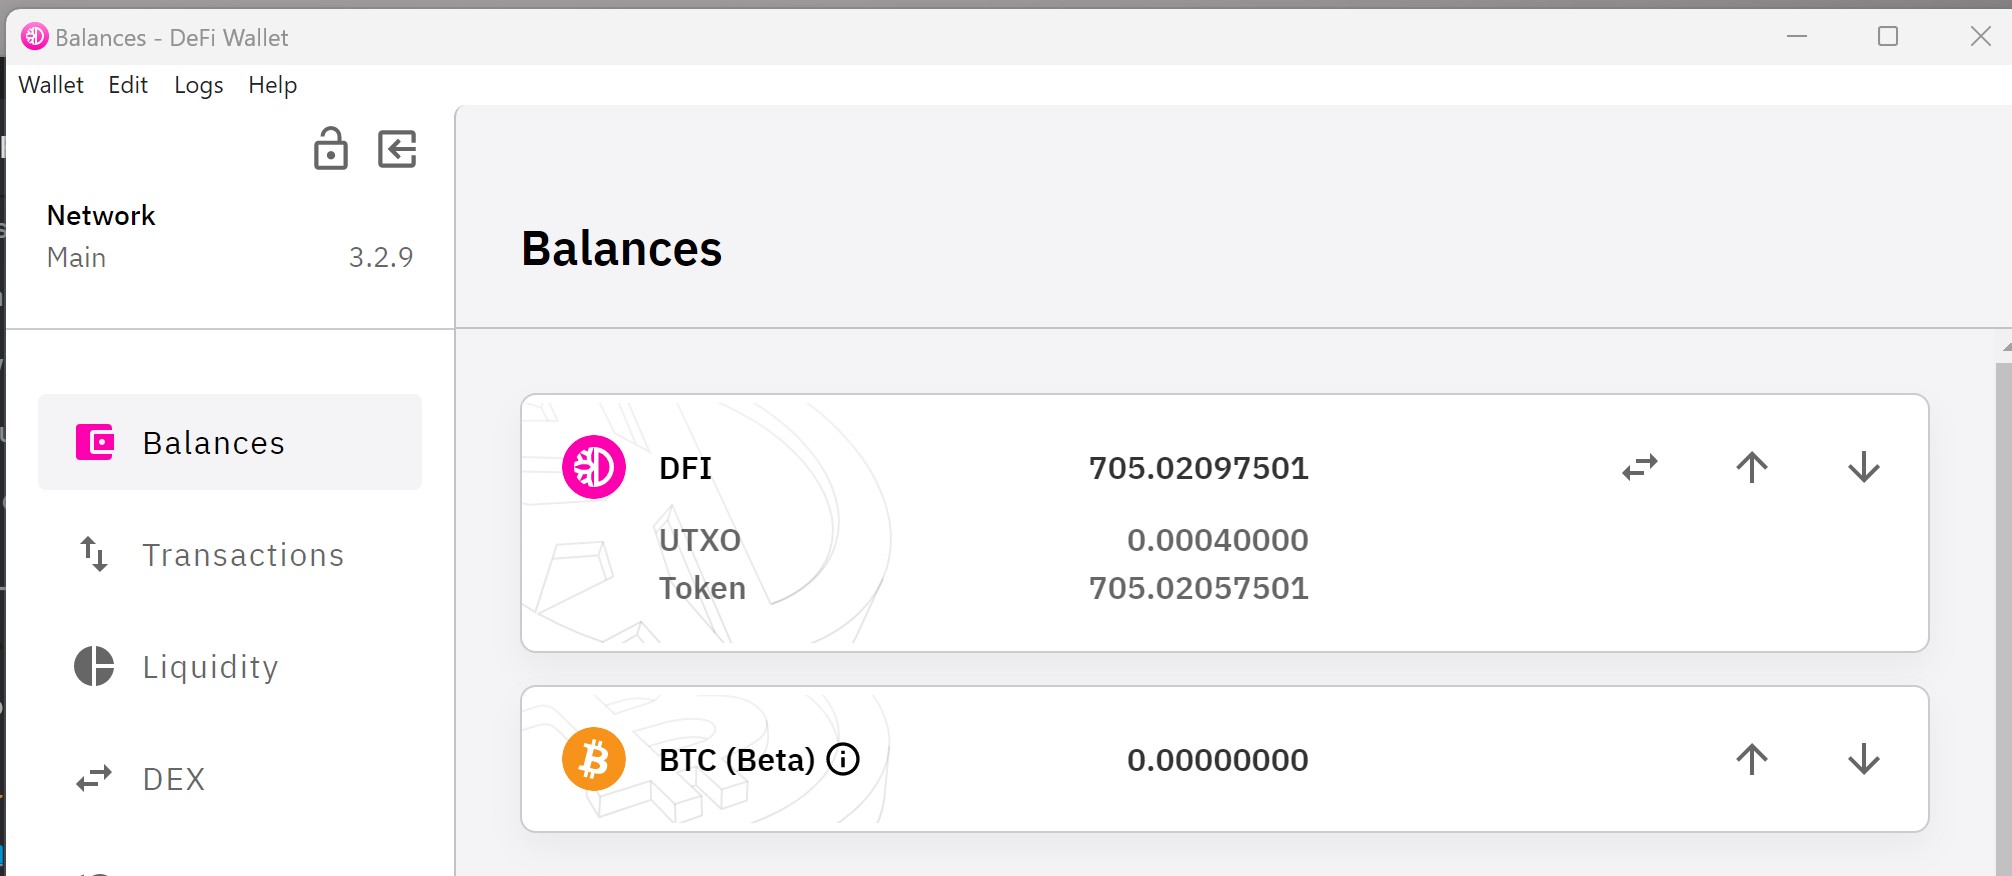Click the app logo in the title bar
This screenshot has width=2012, height=876.
[x=33, y=36]
